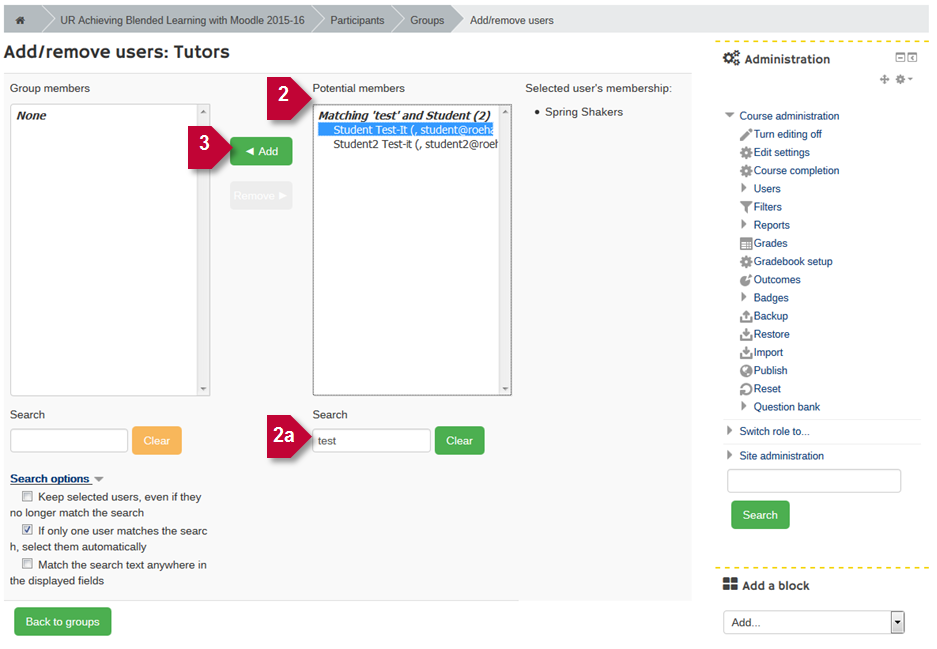937x649 pixels.
Task: Click Potential members list scroll down arrow
Action: [506, 388]
